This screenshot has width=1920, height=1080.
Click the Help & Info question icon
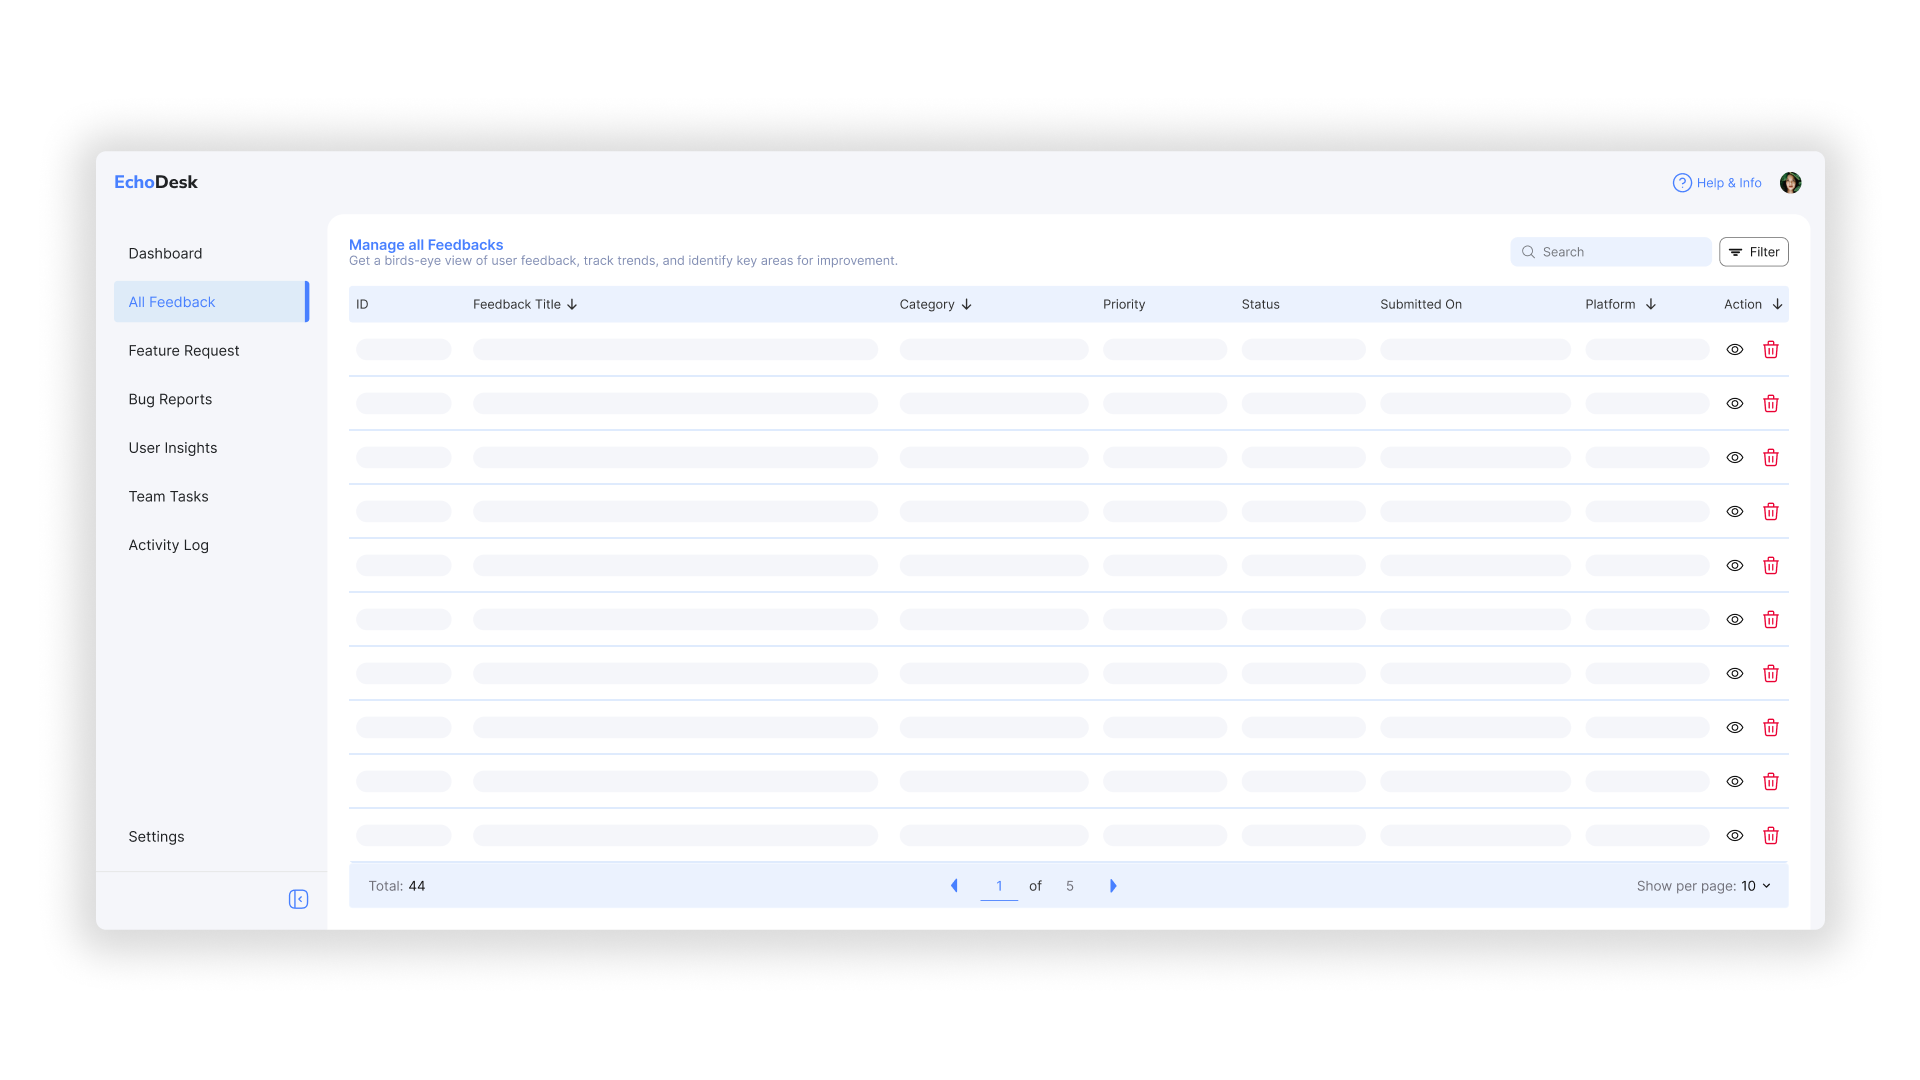point(1682,183)
